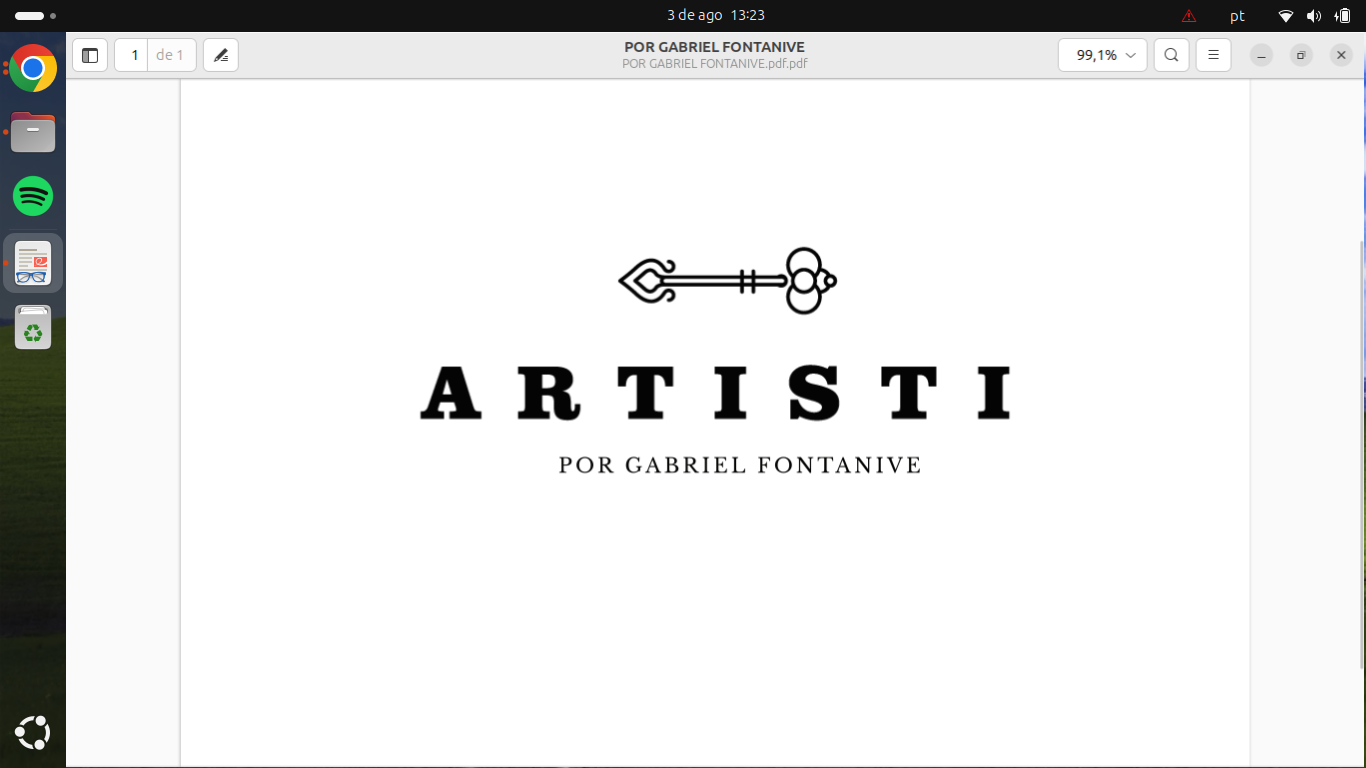Open the pt keyboard layout selector
This screenshot has width=1366, height=768.
click(1237, 16)
